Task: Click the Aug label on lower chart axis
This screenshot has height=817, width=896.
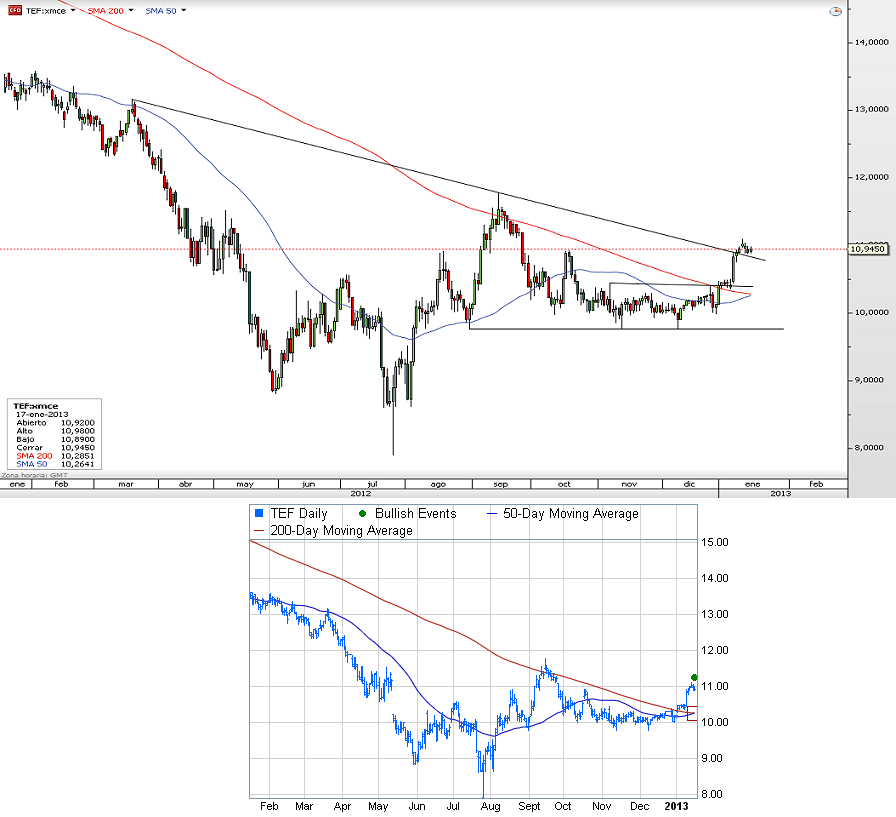Action: click(x=490, y=806)
